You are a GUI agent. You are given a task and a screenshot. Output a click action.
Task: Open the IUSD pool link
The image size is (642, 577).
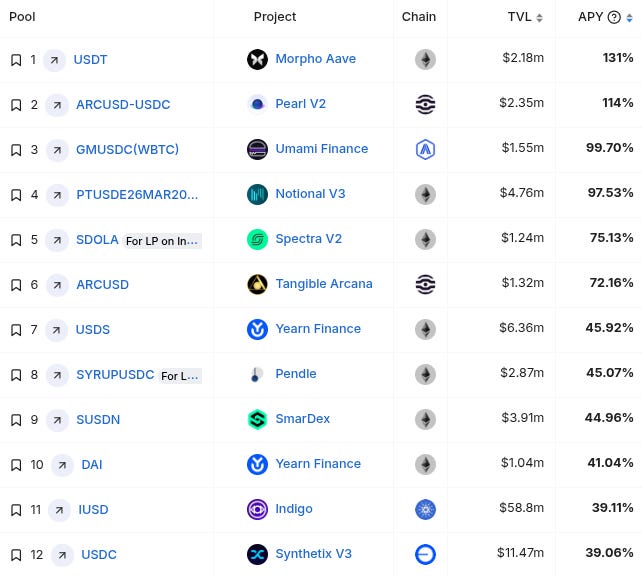[x=93, y=510]
